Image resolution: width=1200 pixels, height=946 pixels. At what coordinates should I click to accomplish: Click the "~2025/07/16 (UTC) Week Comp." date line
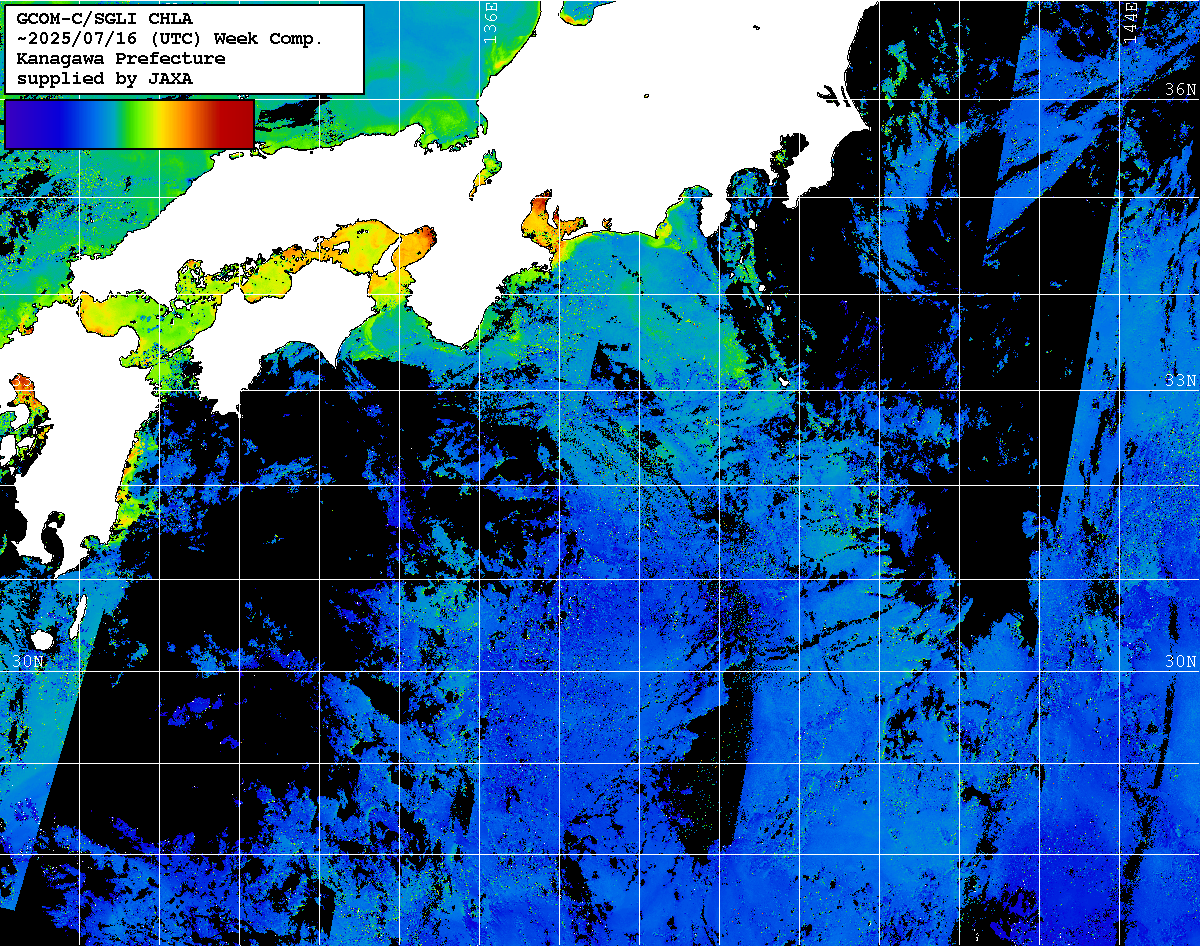click(170, 38)
